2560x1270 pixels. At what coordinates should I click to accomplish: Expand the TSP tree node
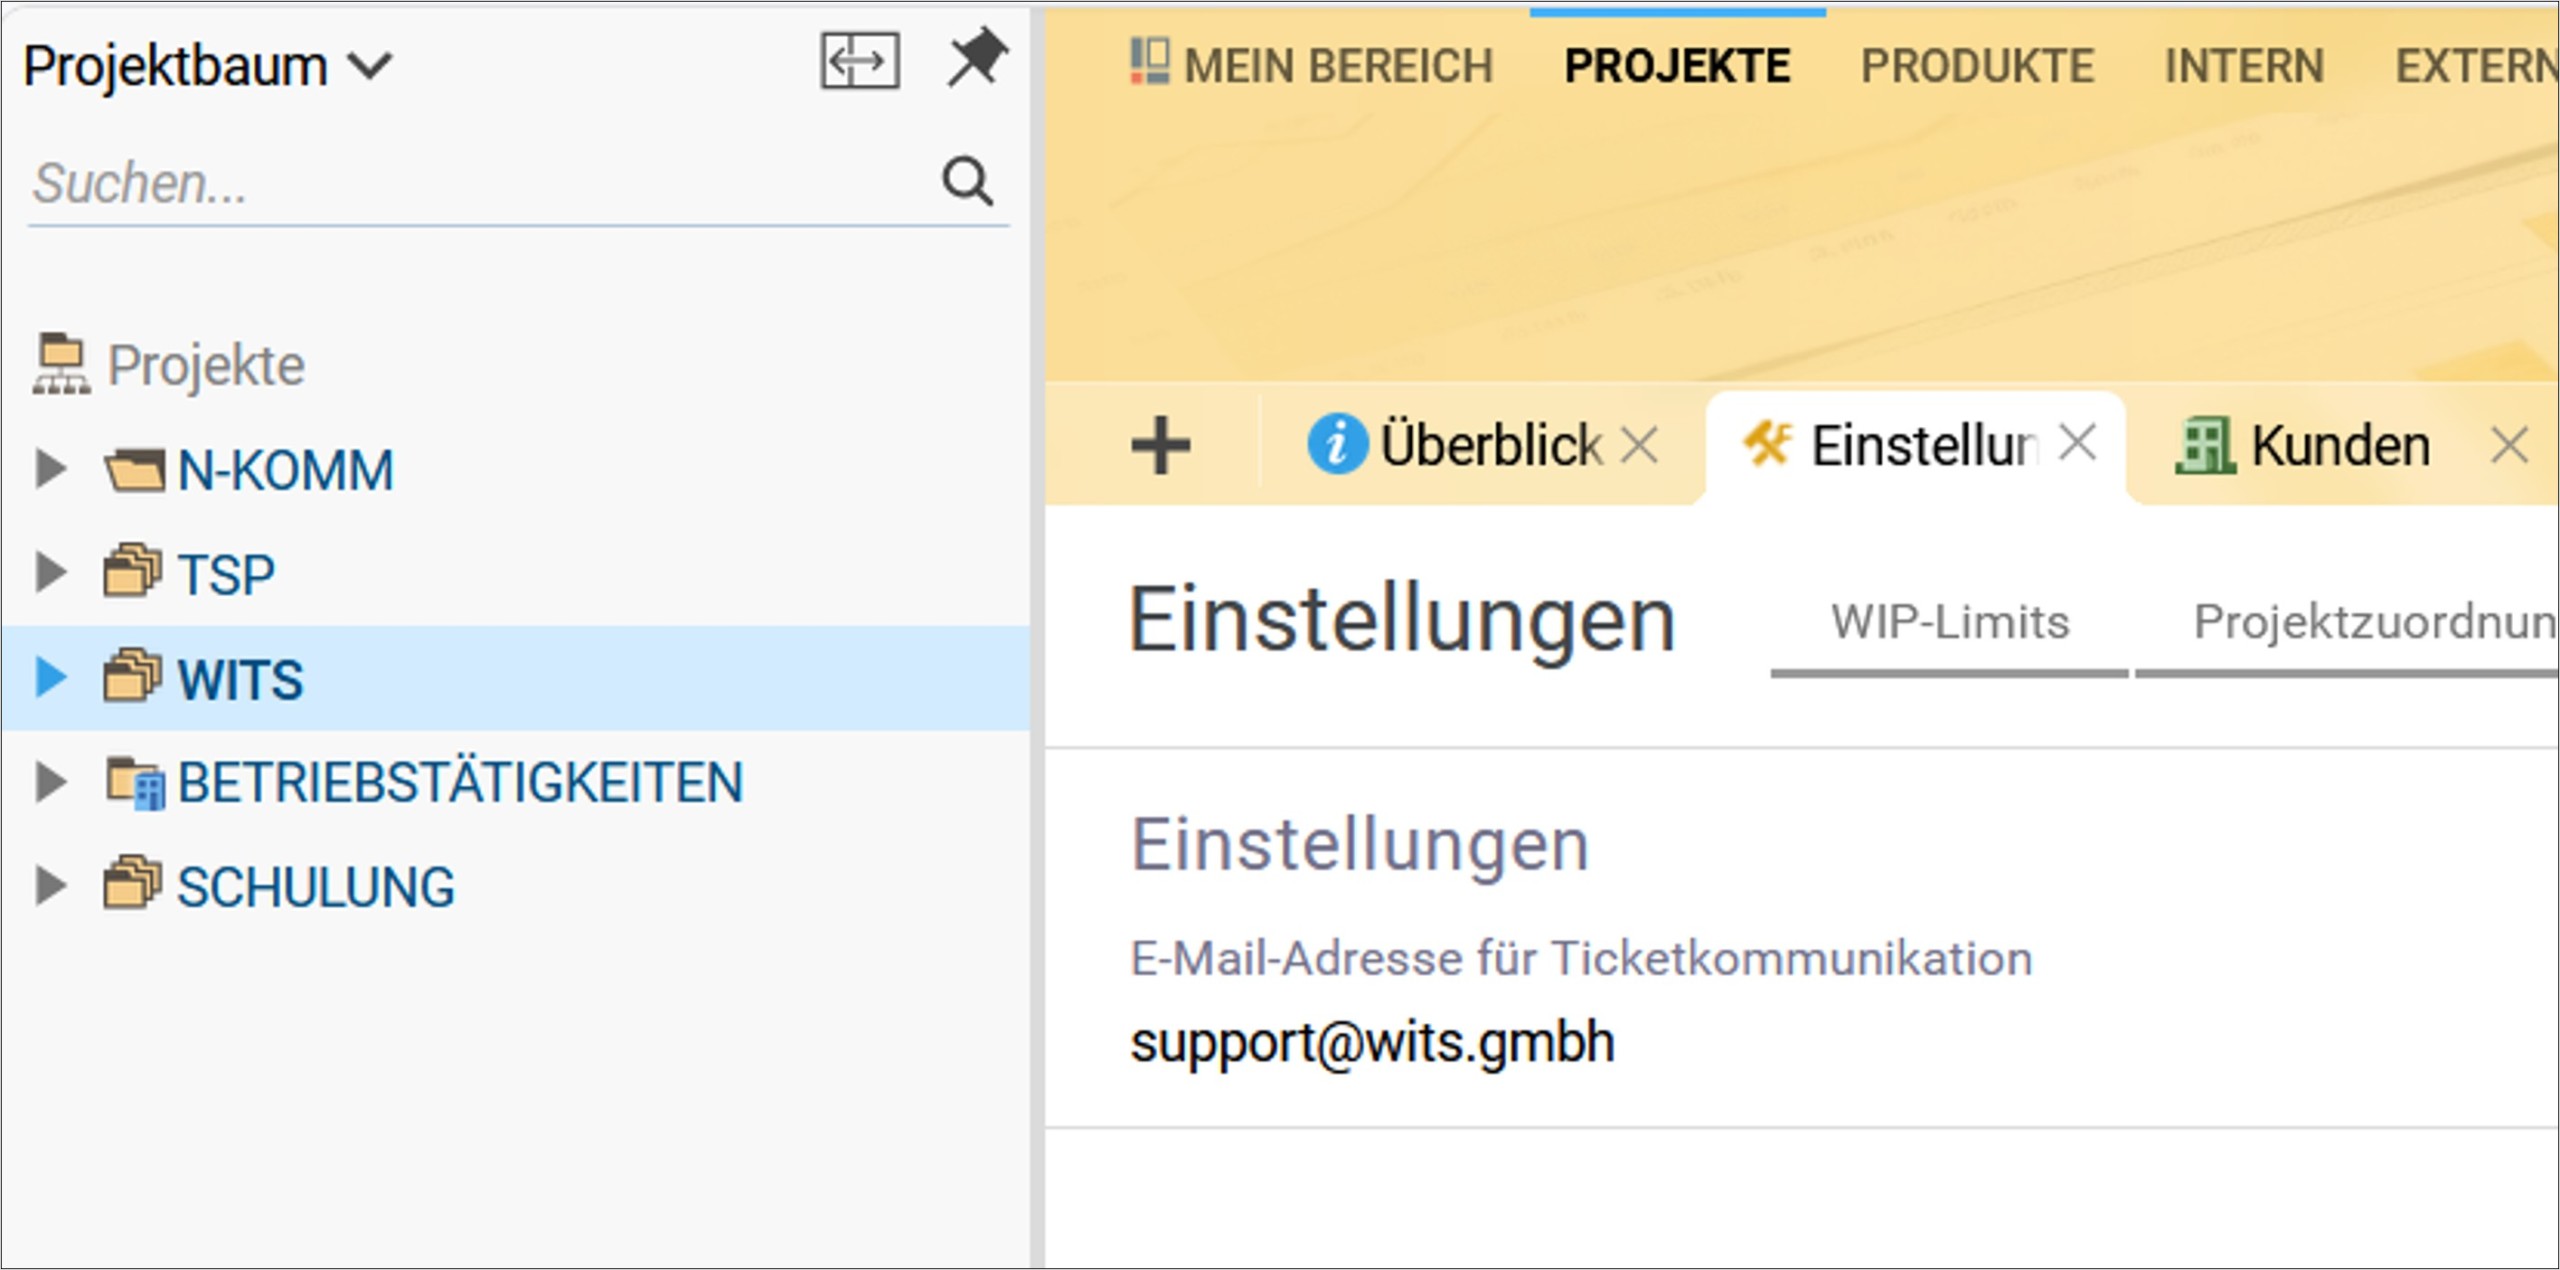pyautogui.click(x=50, y=573)
